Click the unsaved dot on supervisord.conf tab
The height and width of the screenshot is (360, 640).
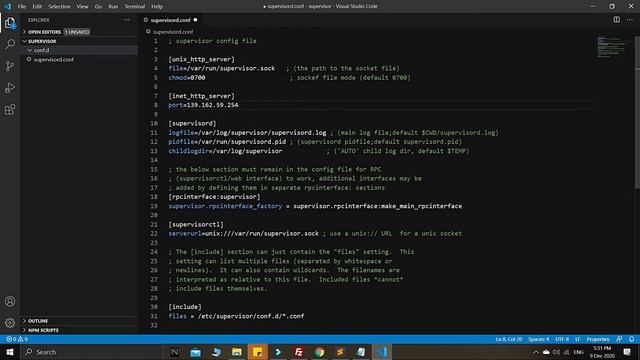coord(196,20)
